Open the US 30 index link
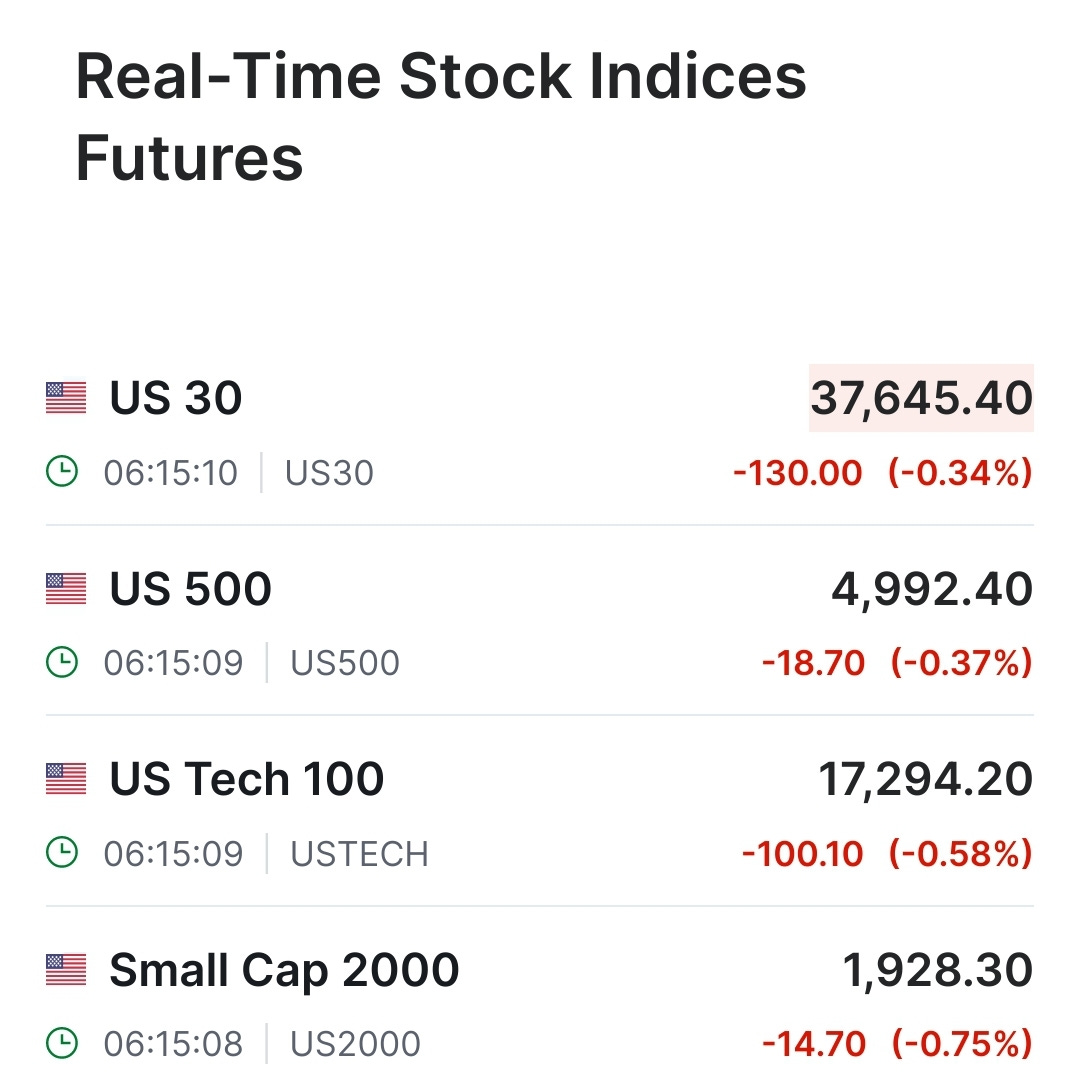The width and height of the screenshot is (1079, 1090). tap(176, 398)
